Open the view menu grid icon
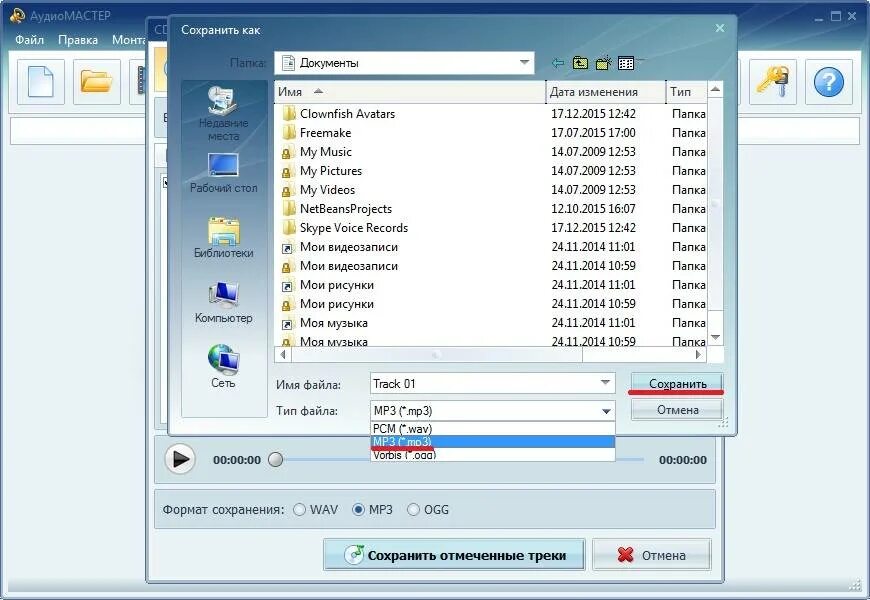Screen dimensions: 870x600 tap(626, 63)
